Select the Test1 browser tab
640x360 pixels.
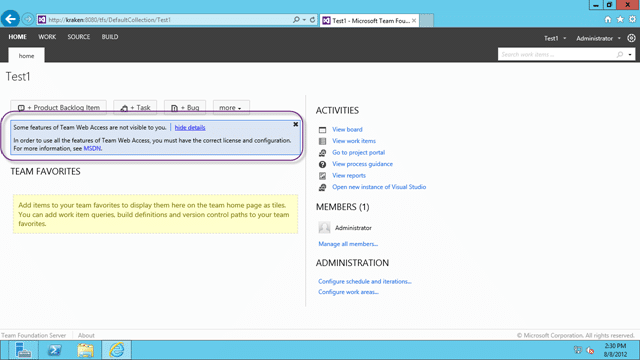(x=369, y=20)
